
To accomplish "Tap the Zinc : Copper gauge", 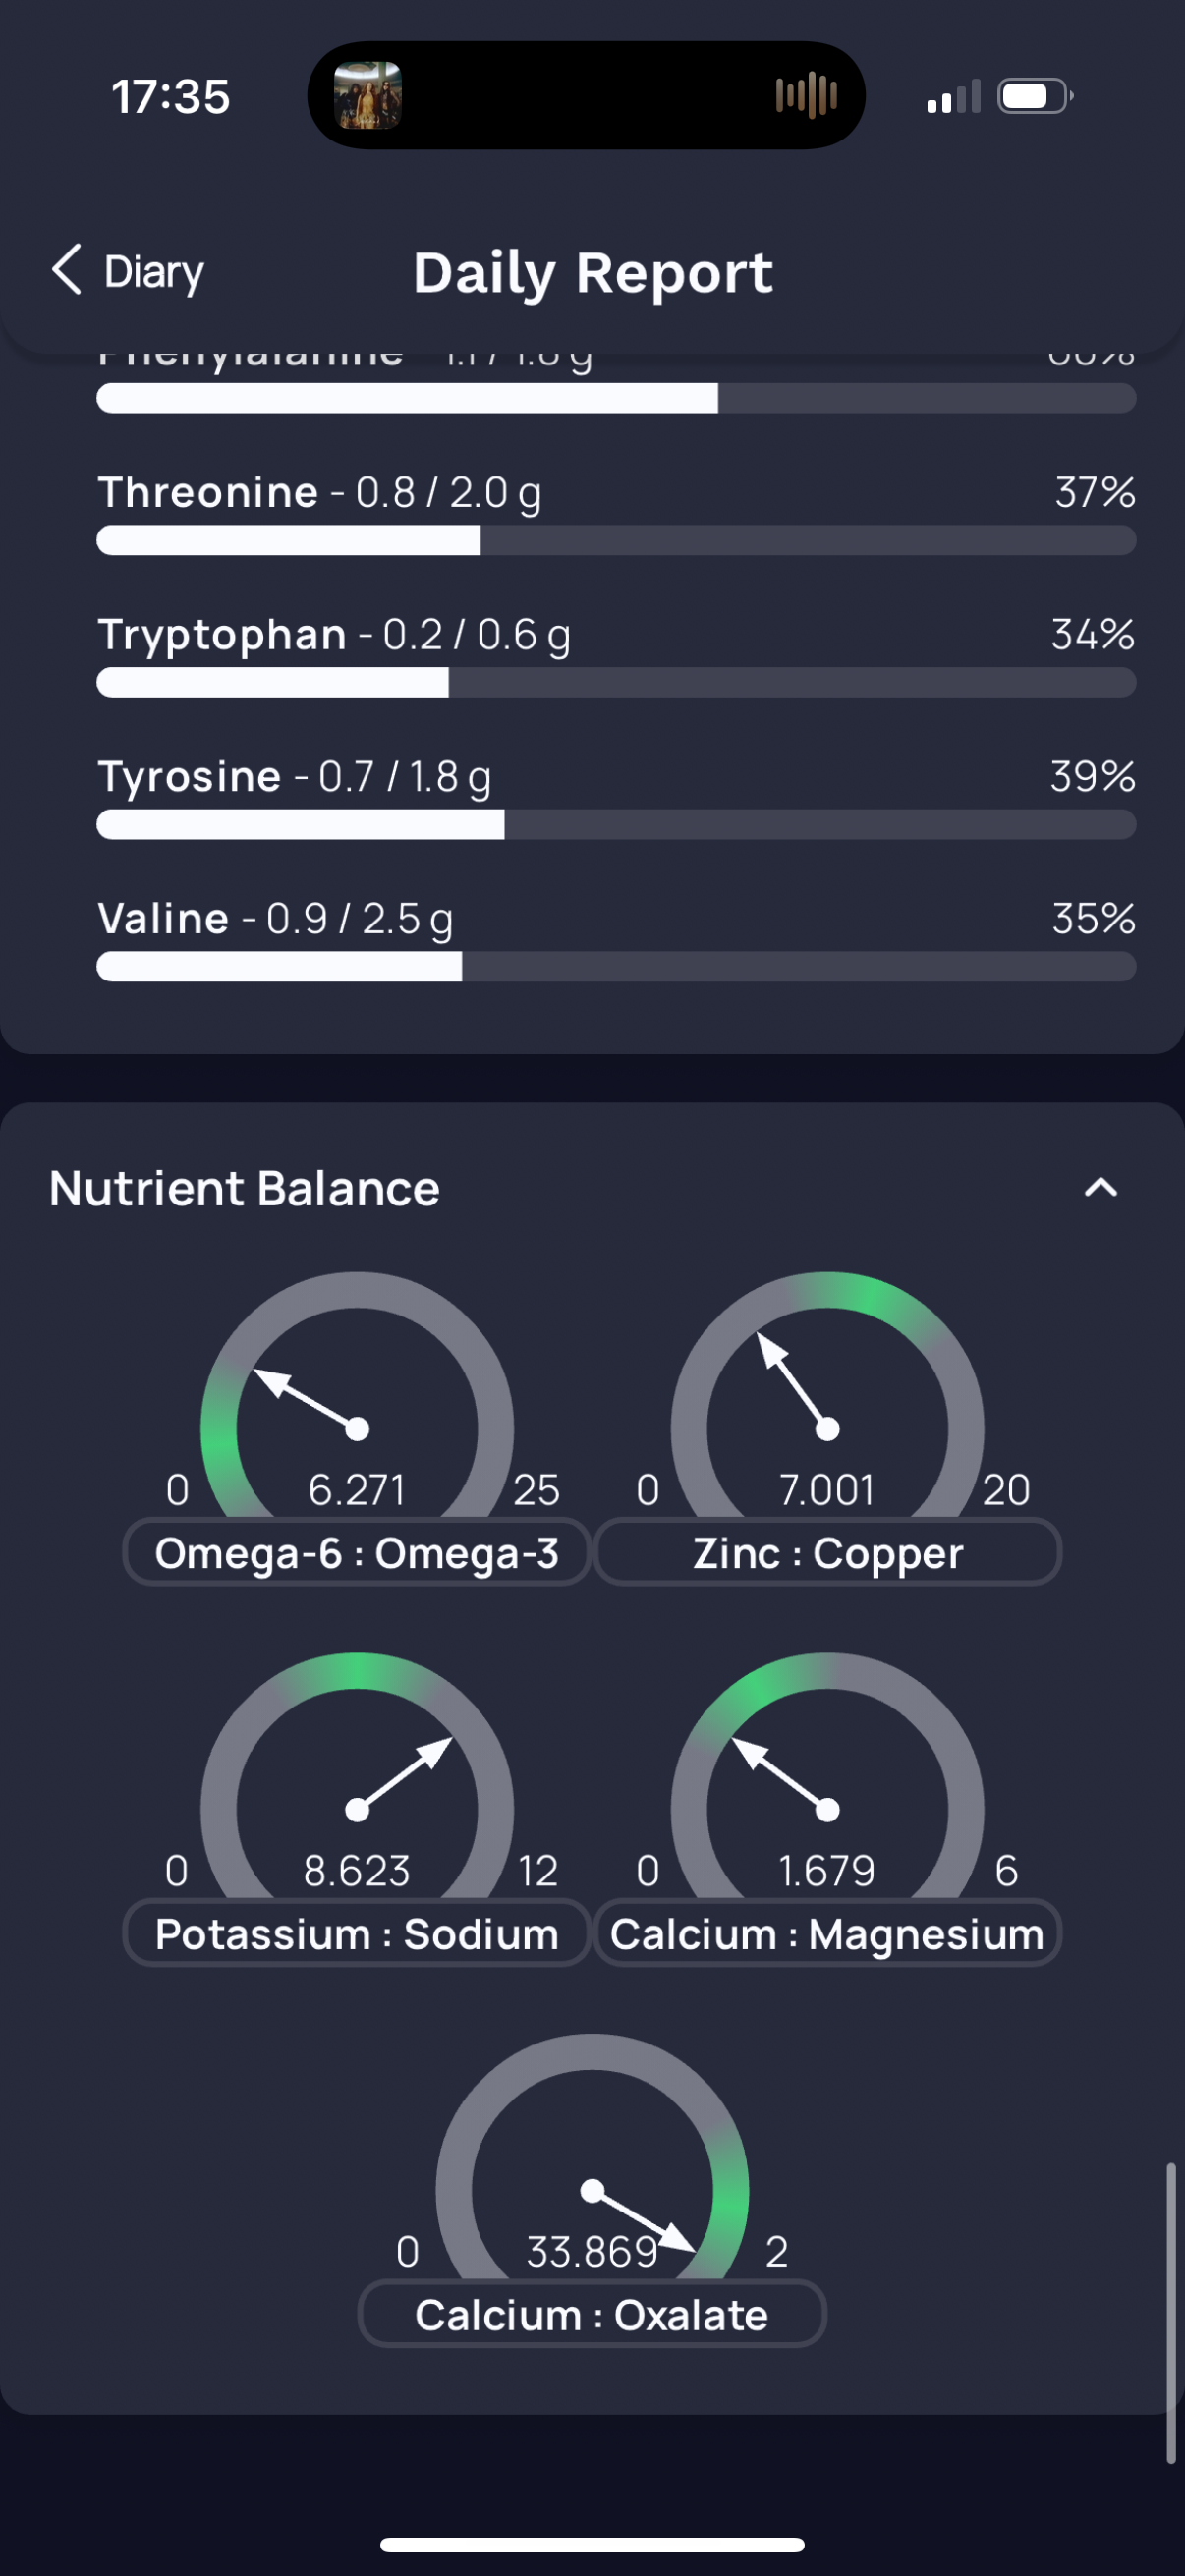I will tap(827, 1394).
